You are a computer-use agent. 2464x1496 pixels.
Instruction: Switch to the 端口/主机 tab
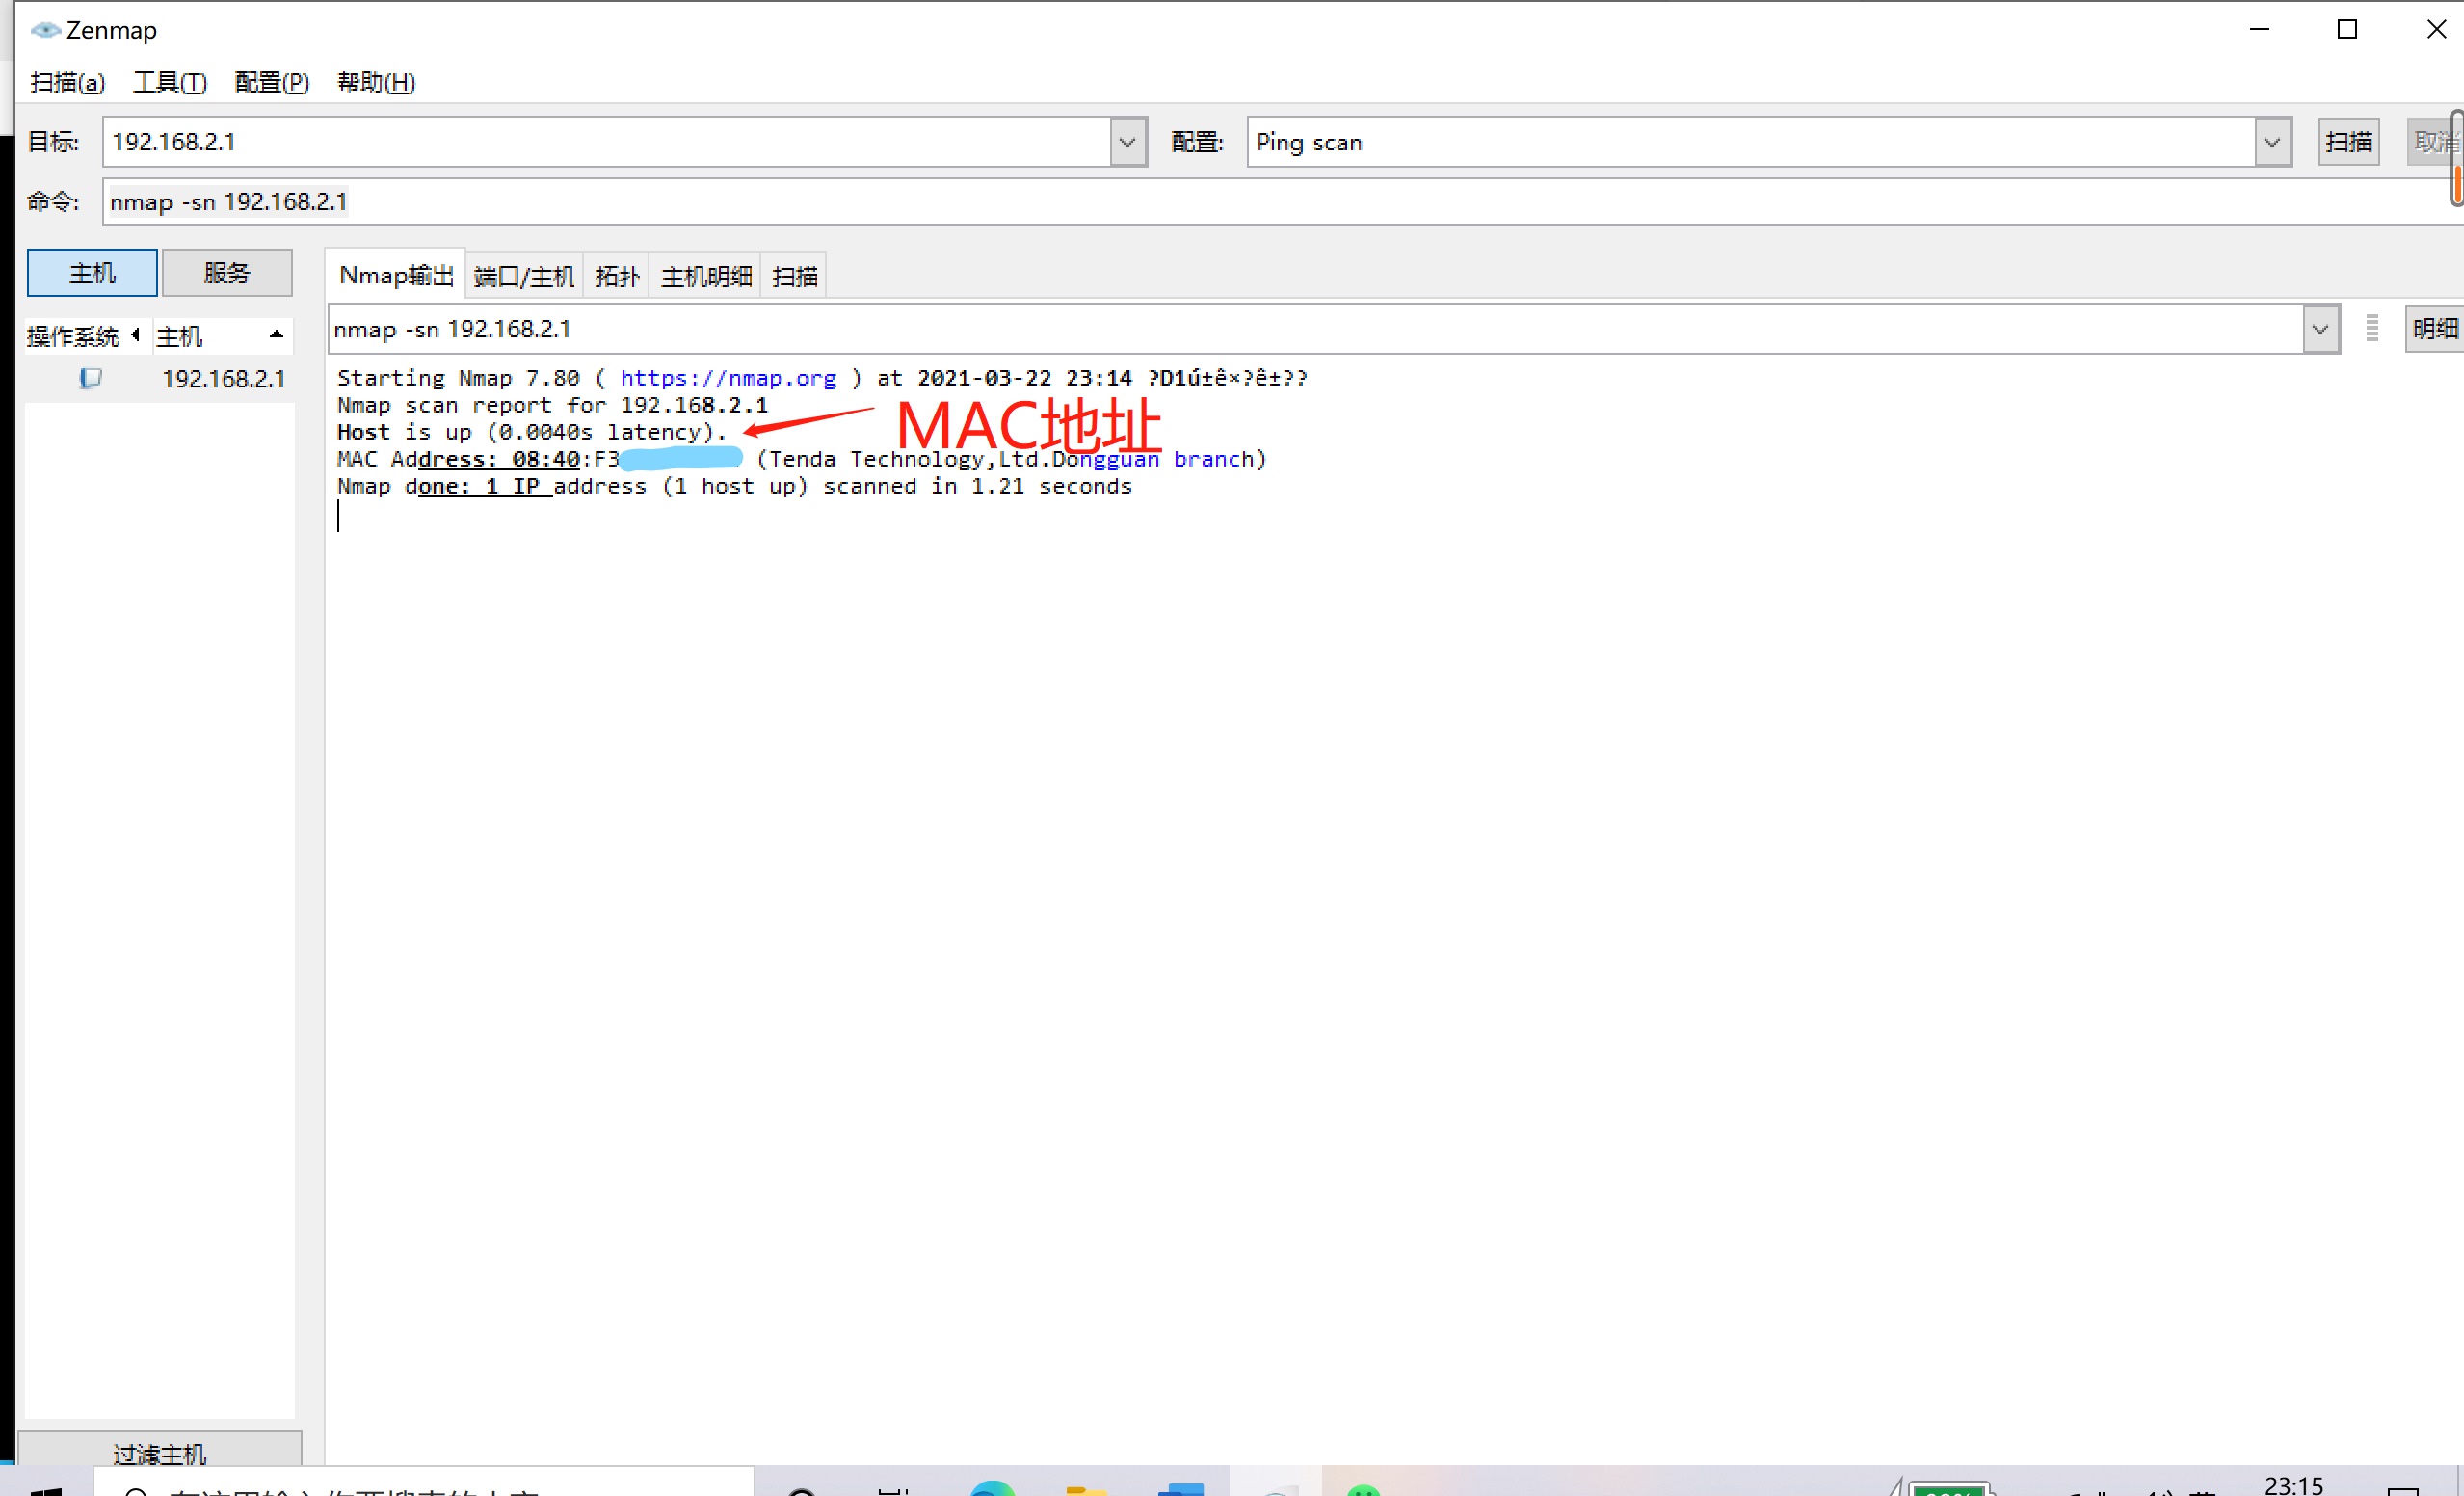524,276
